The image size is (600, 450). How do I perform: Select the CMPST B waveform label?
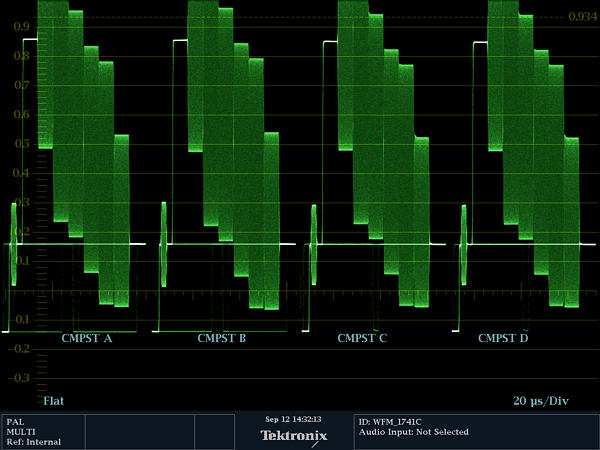(x=222, y=338)
